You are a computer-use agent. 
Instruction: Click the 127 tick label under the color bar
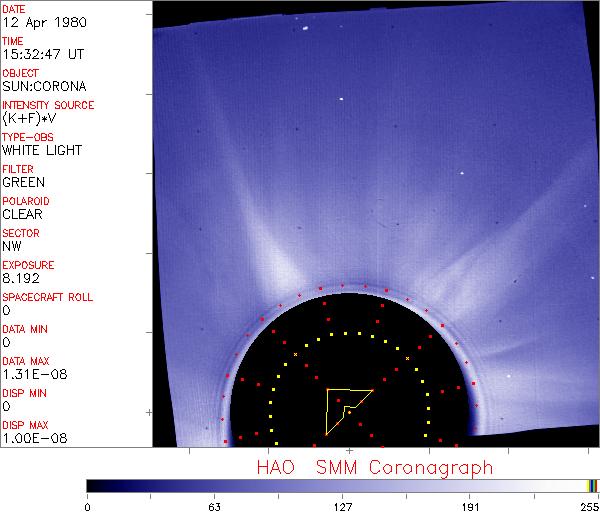[x=342, y=505]
